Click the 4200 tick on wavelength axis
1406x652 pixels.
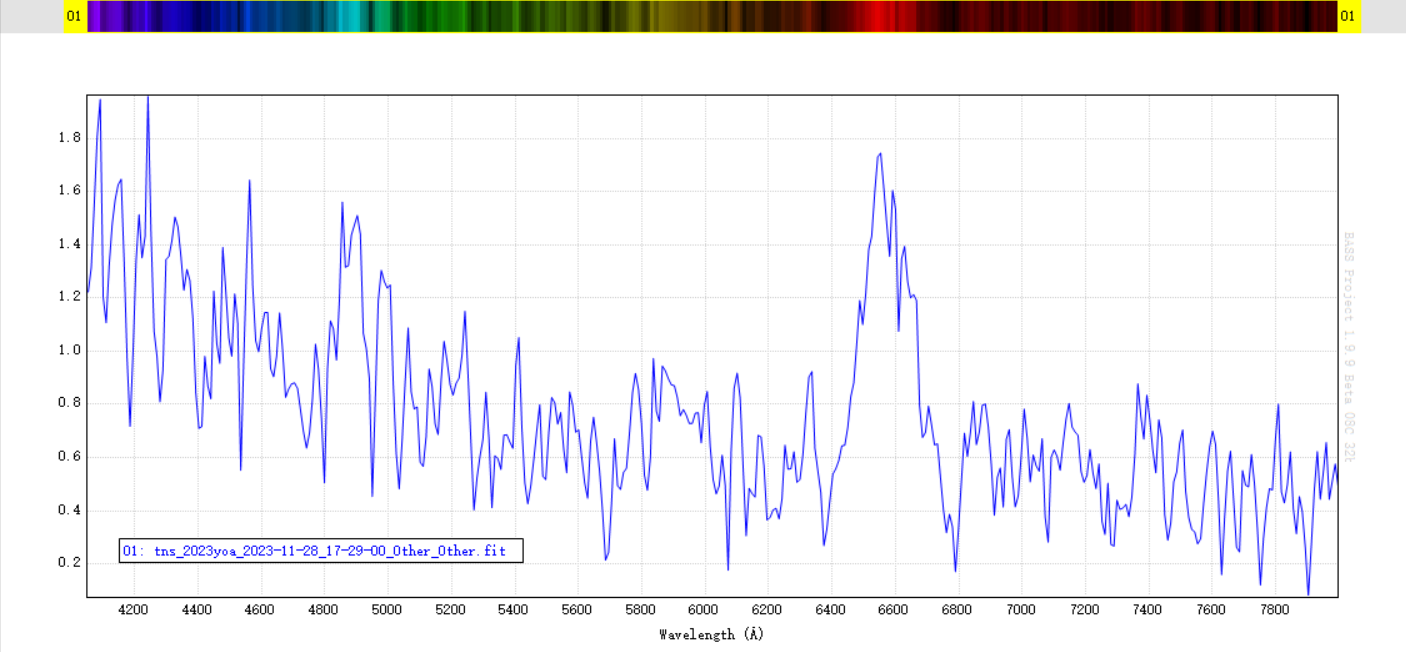click(x=134, y=609)
